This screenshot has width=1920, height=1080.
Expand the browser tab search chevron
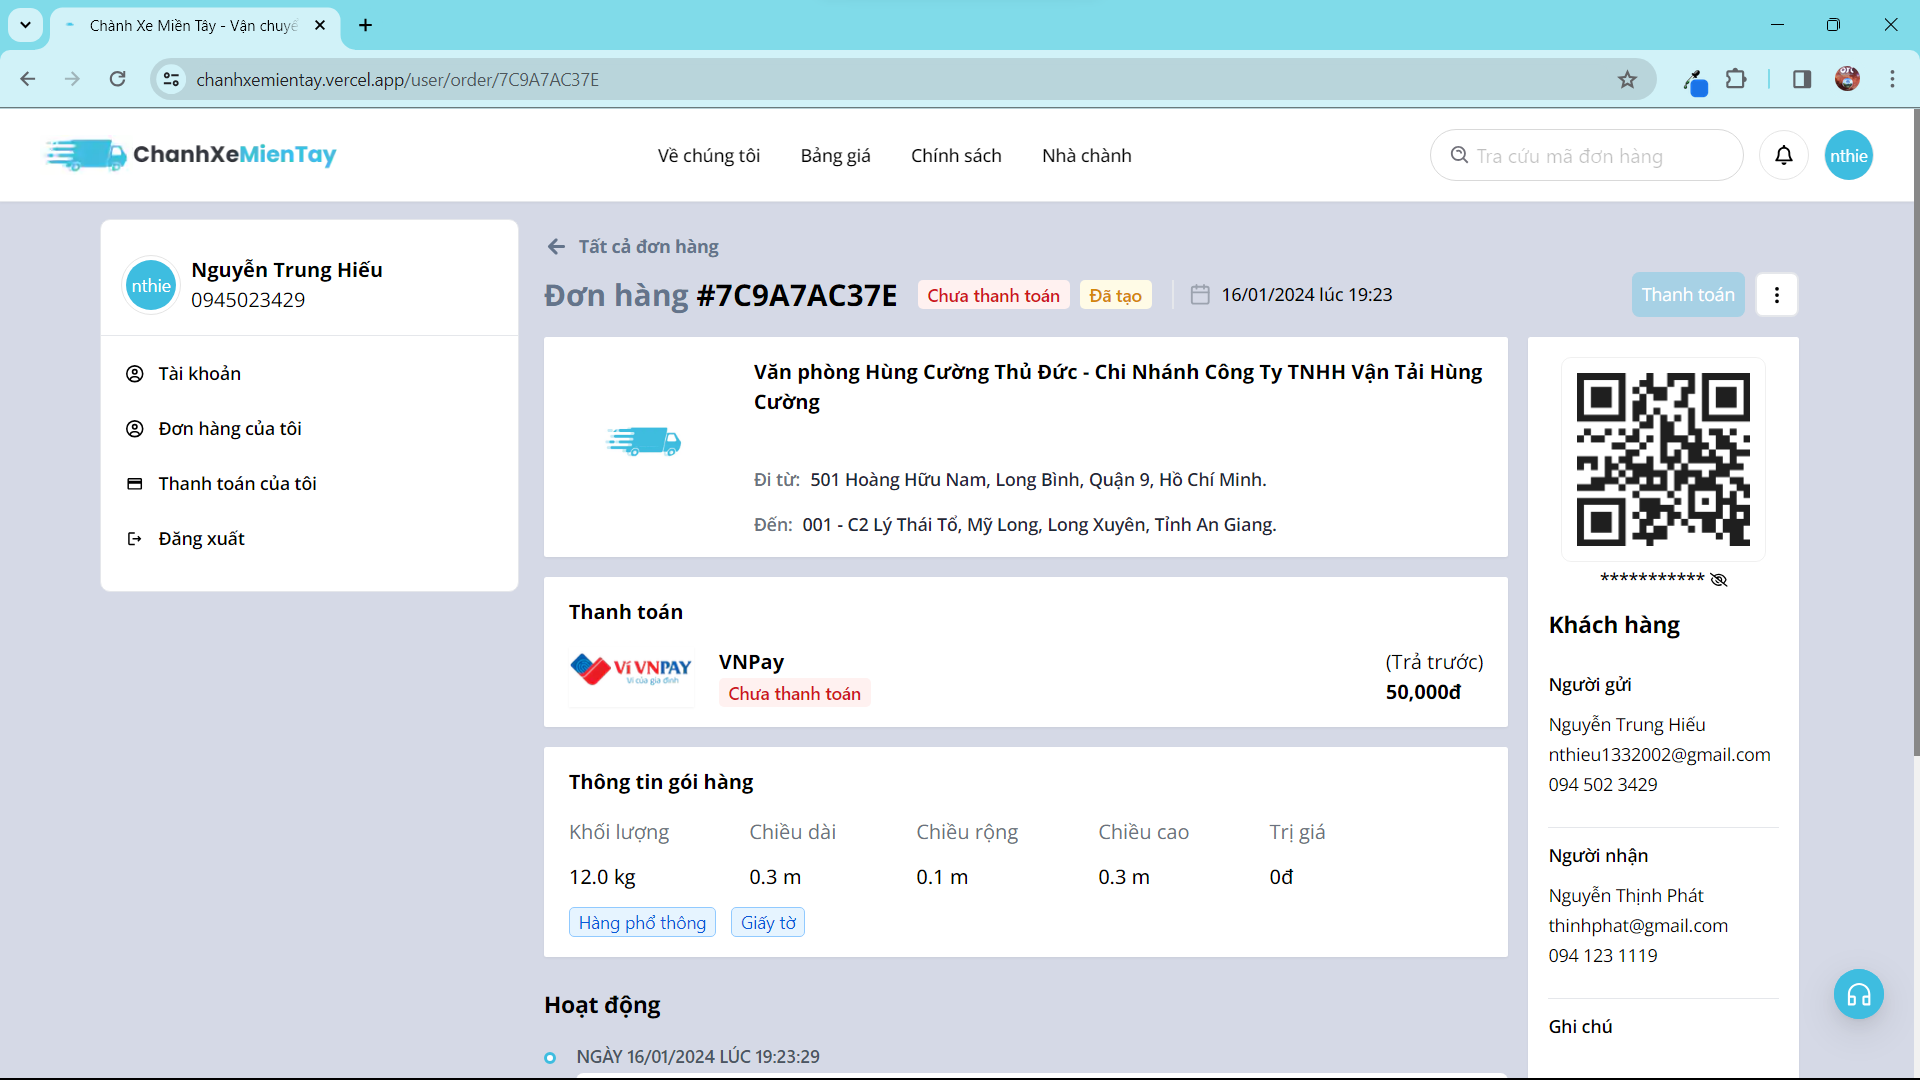[x=25, y=25]
